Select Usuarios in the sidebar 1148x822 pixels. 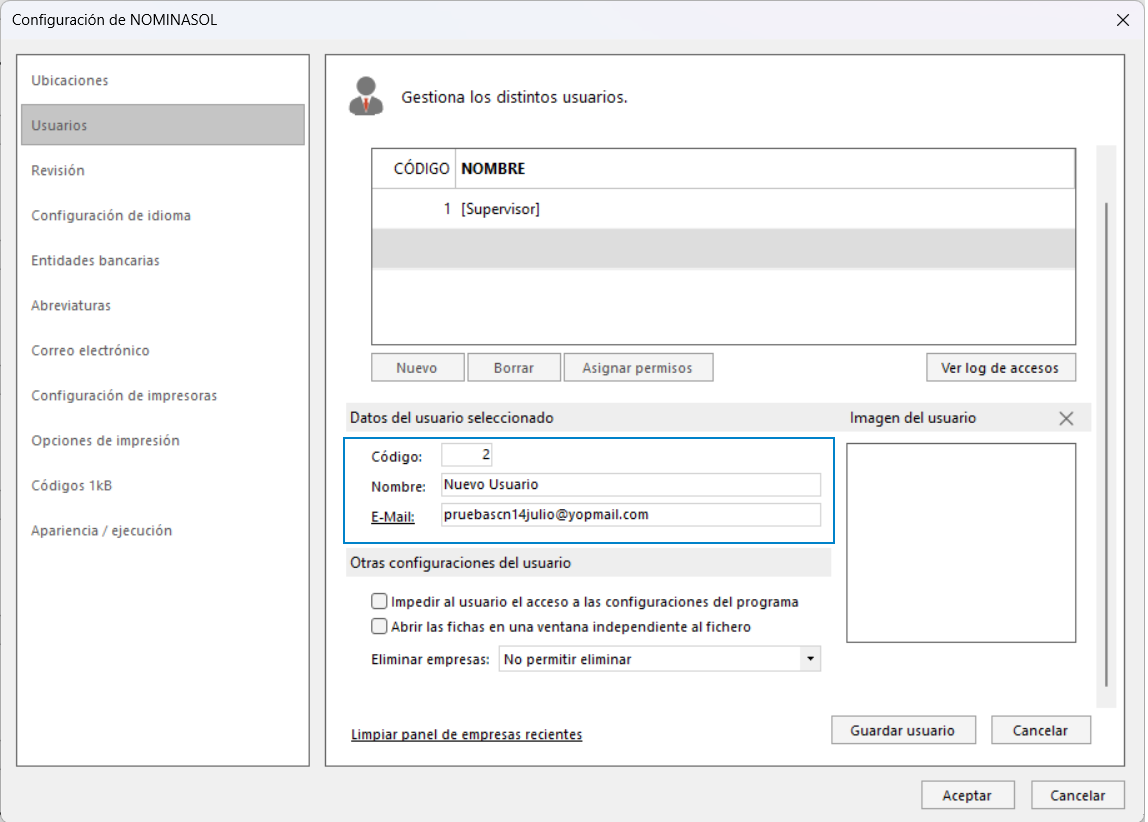pyautogui.click(x=163, y=125)
